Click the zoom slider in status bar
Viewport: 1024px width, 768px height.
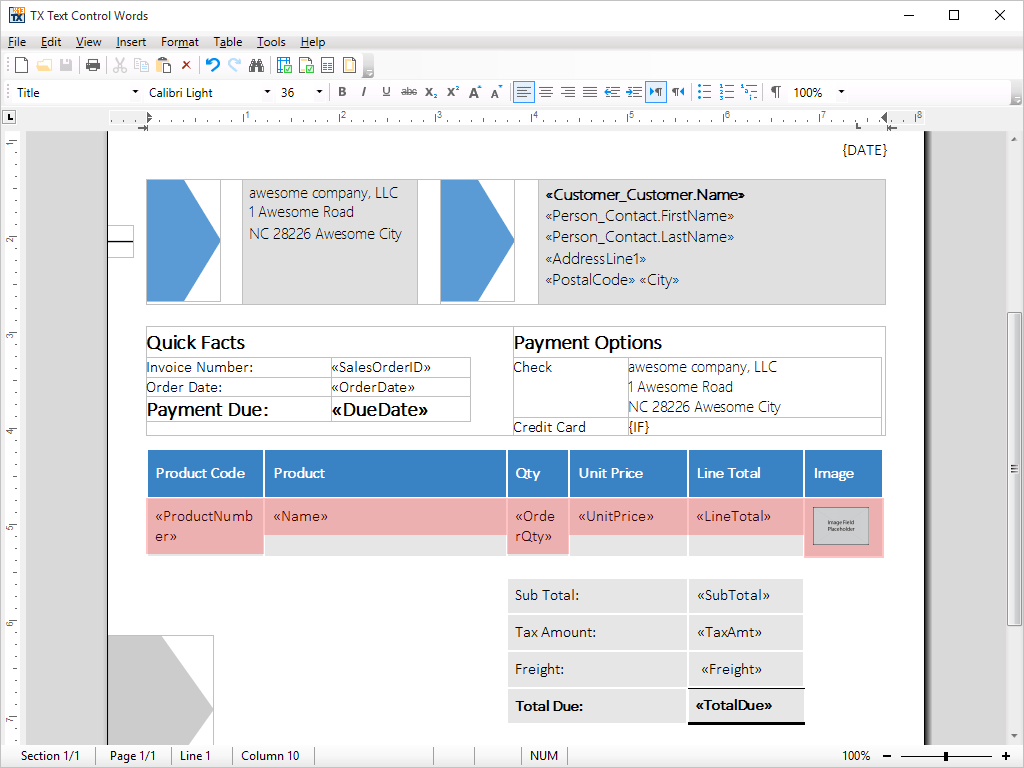(945, 756)
